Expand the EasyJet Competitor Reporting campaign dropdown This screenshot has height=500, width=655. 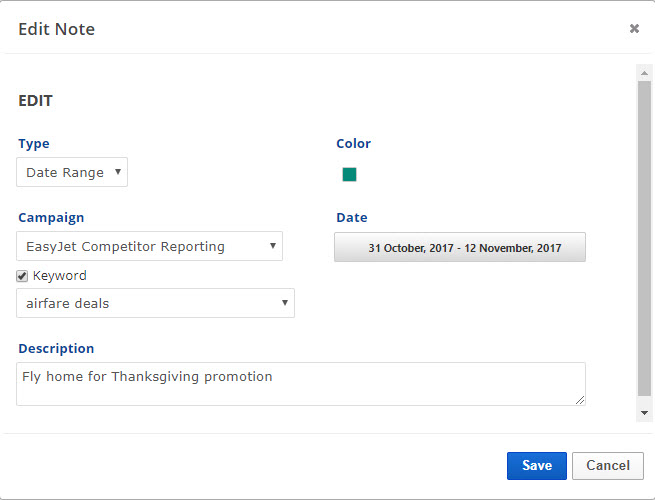click(x=150, y=246)
